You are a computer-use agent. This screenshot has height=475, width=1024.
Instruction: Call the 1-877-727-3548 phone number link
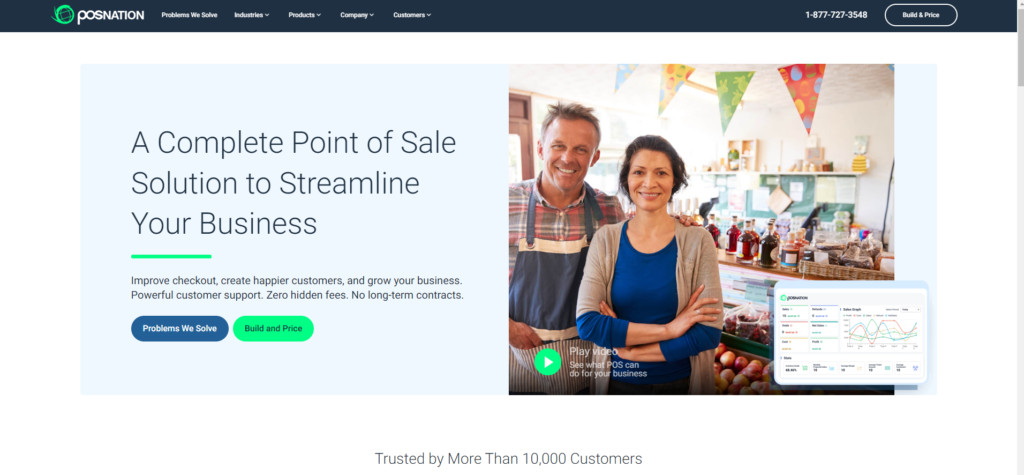[836, 15]
